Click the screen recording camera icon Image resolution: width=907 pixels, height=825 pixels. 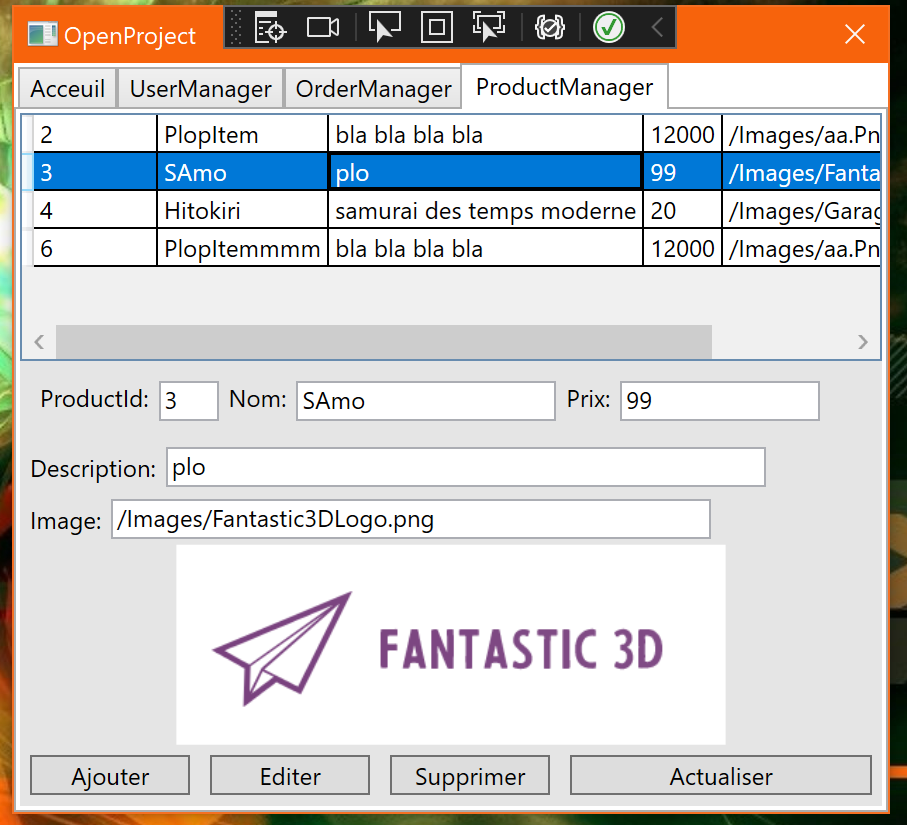pos(322,28)
